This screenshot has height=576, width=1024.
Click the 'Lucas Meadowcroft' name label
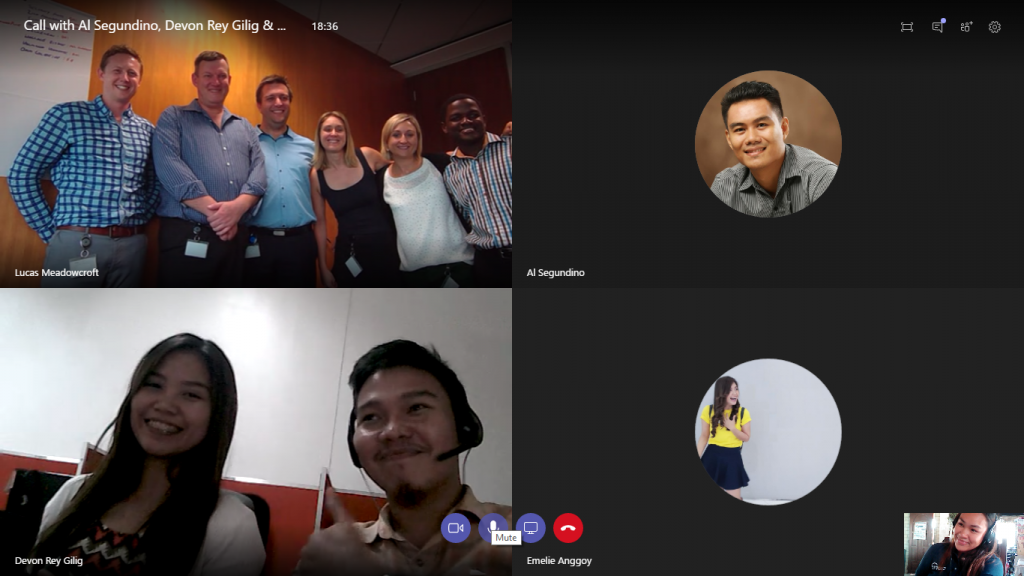(57, 272)
